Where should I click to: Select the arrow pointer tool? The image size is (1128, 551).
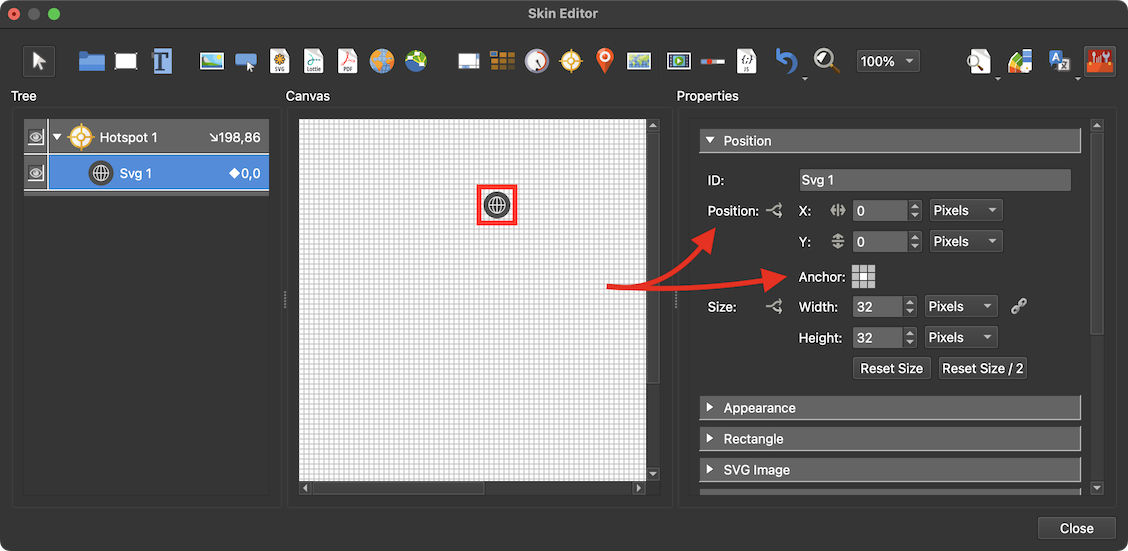39,61
